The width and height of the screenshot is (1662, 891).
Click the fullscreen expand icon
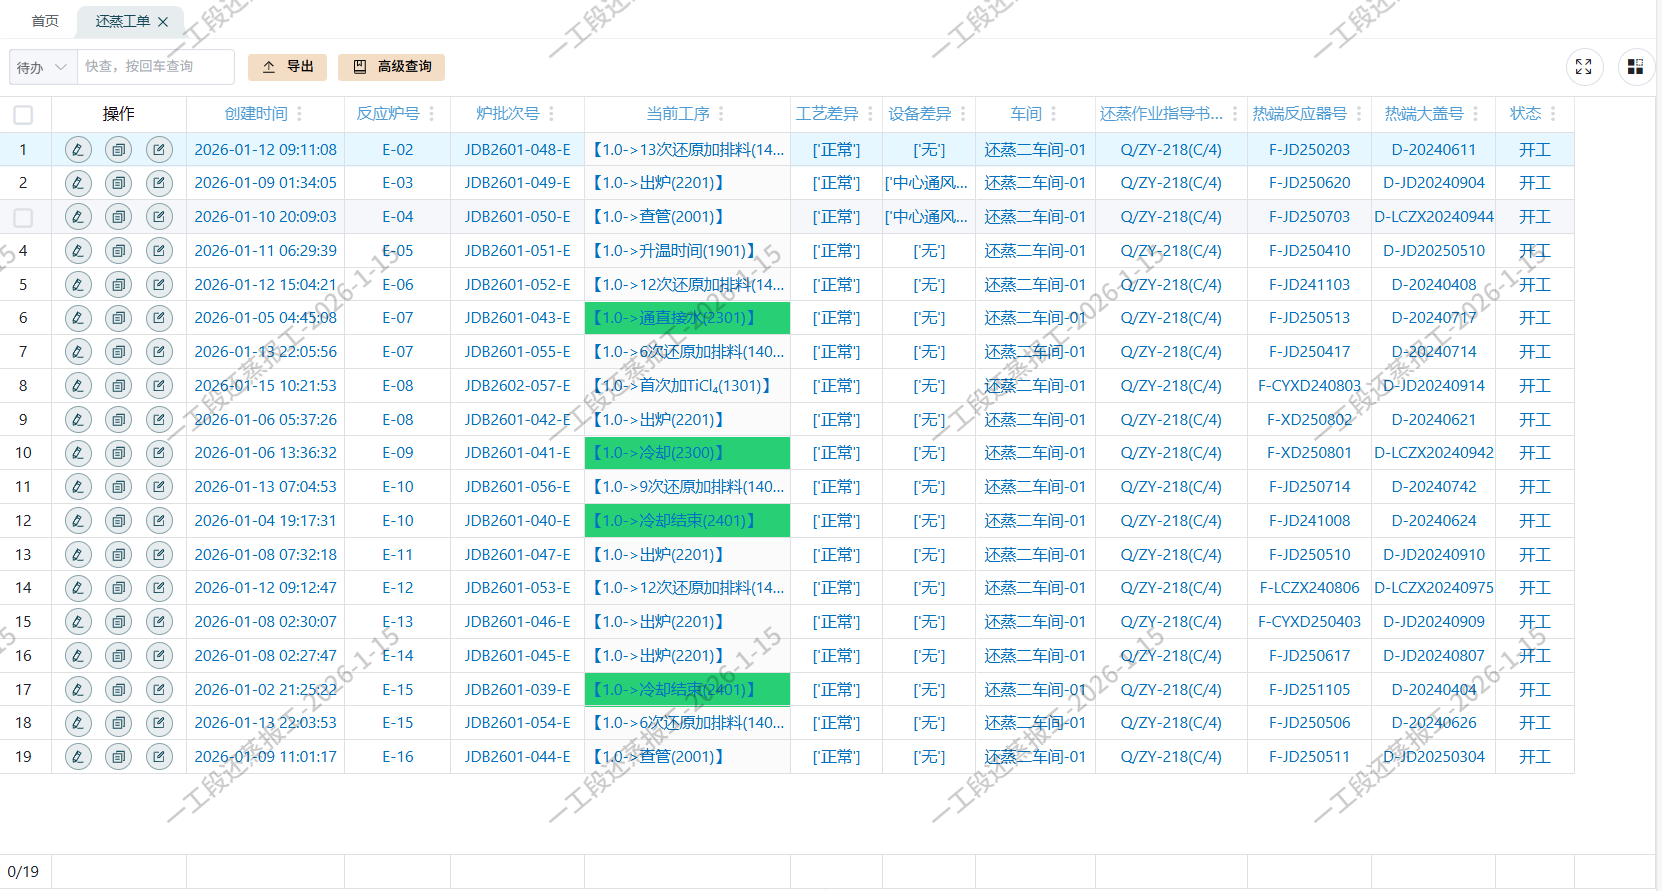point(1583,67)
